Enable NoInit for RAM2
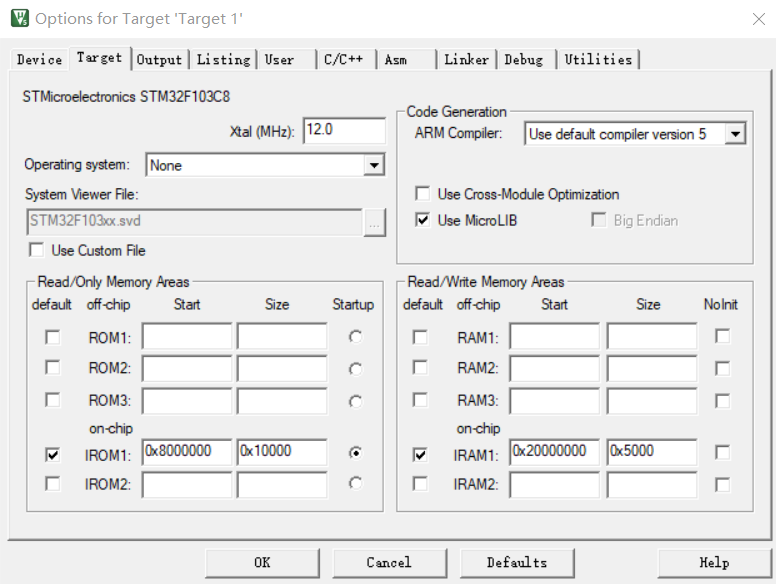The image size is (776, 584). 723,369
